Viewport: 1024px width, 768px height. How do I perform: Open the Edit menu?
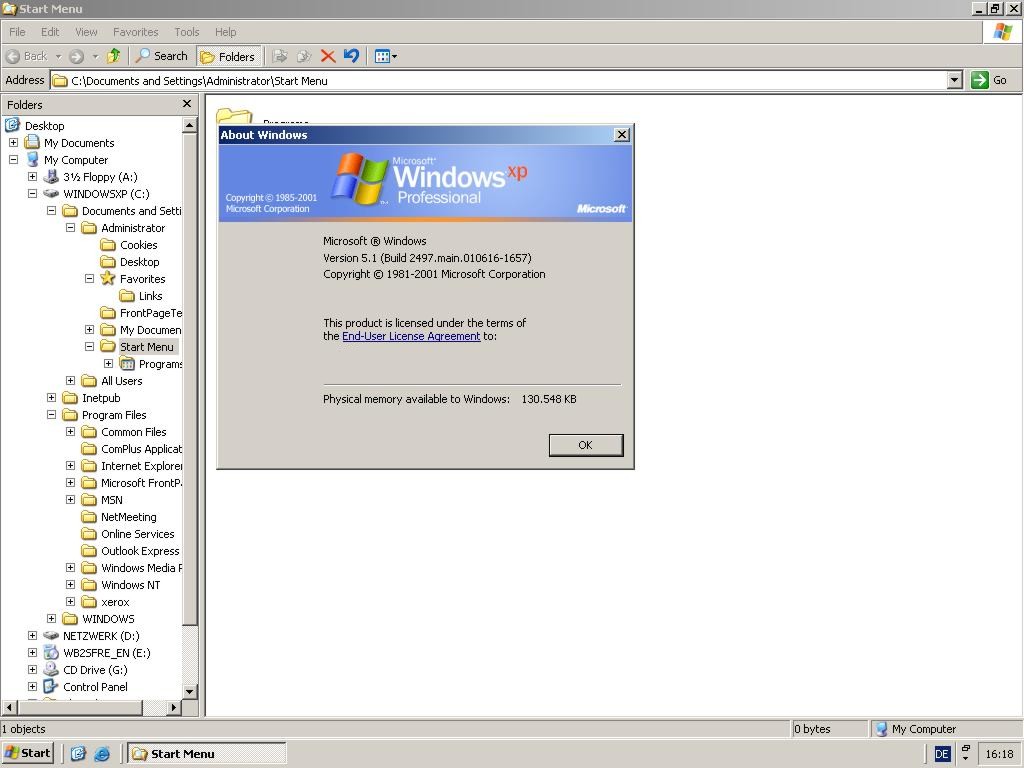tap(50, 32)
